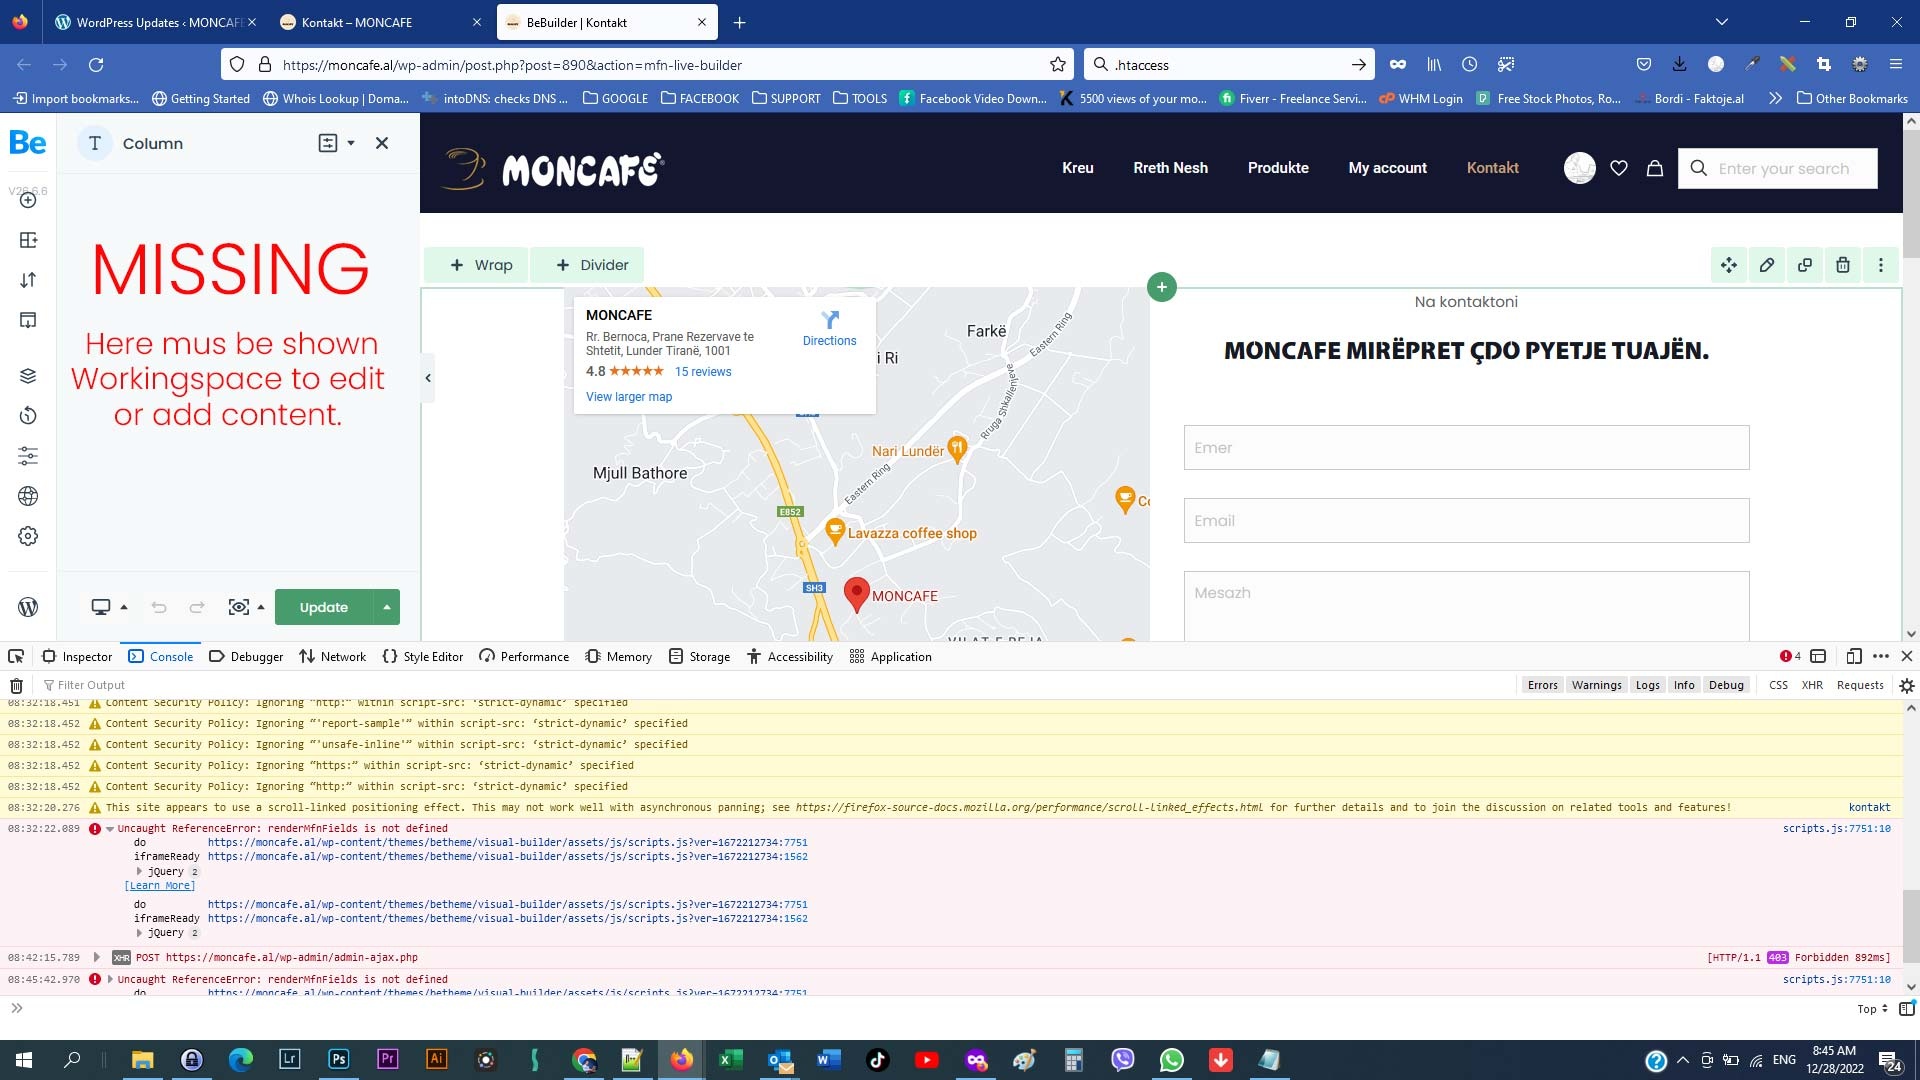Click the View larger map link
Image resolution: width=1920 pixels, height=1080 pixels.
629,397
